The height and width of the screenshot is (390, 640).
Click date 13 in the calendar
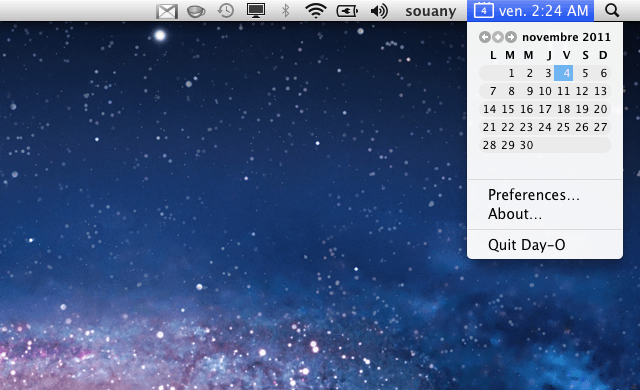click(600, 91)
